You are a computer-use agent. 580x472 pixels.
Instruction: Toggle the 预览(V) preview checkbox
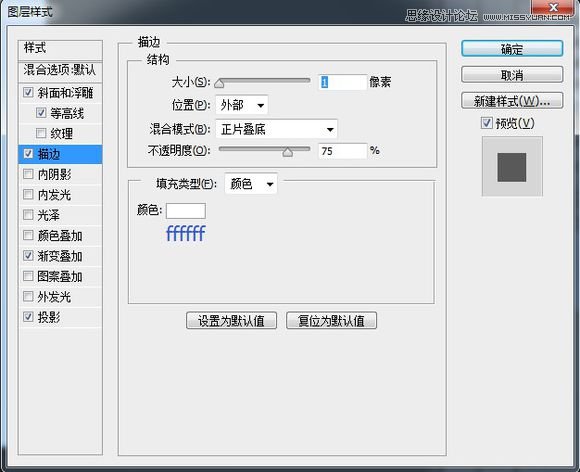pyautogui.click(x=487, y=123)
